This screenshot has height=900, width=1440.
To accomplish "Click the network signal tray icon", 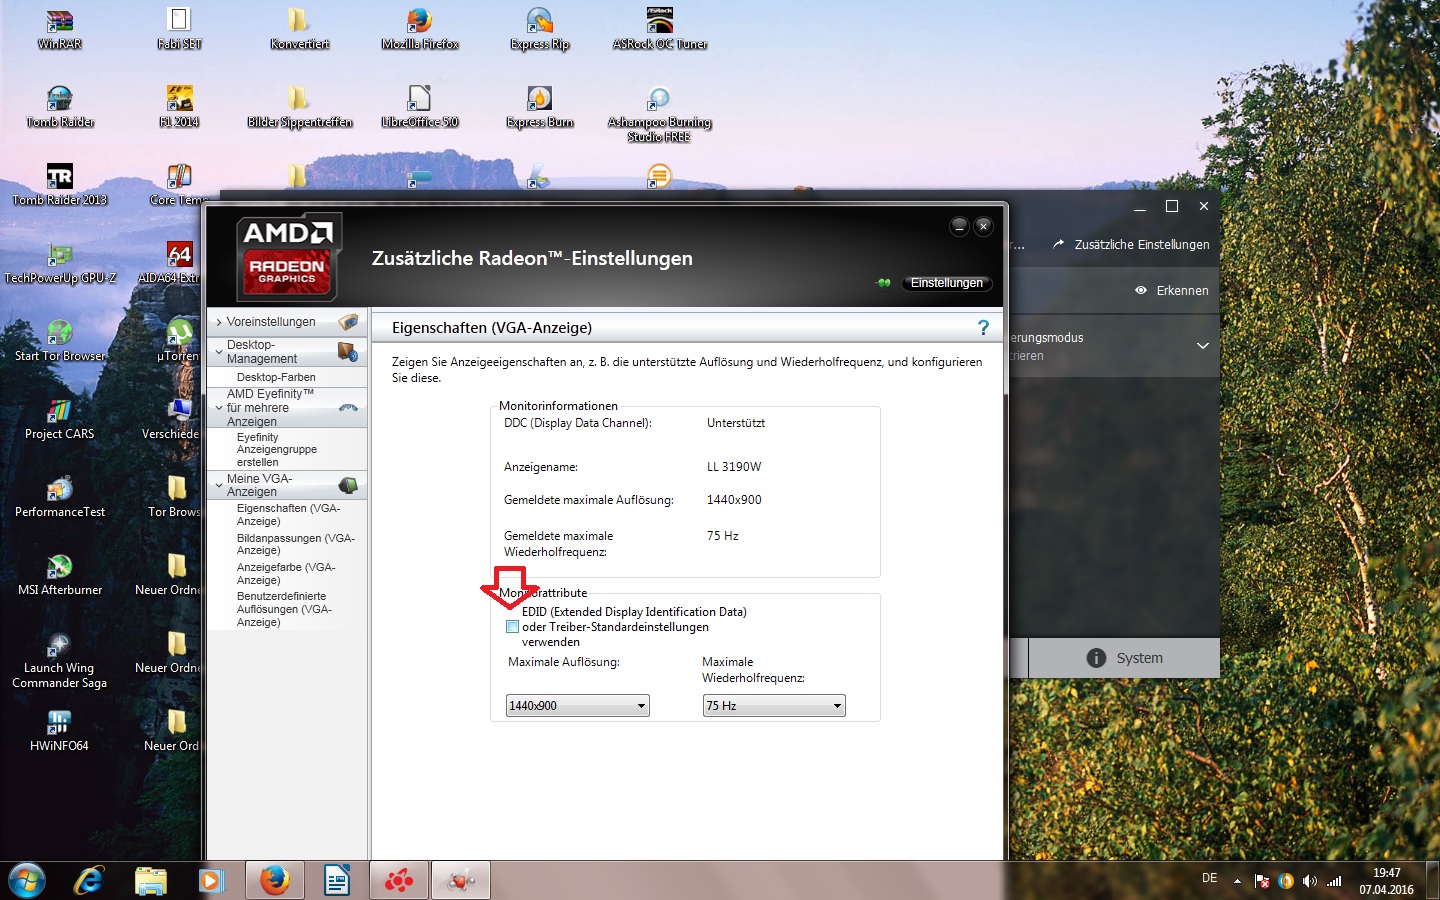I will click(1334, 881).
